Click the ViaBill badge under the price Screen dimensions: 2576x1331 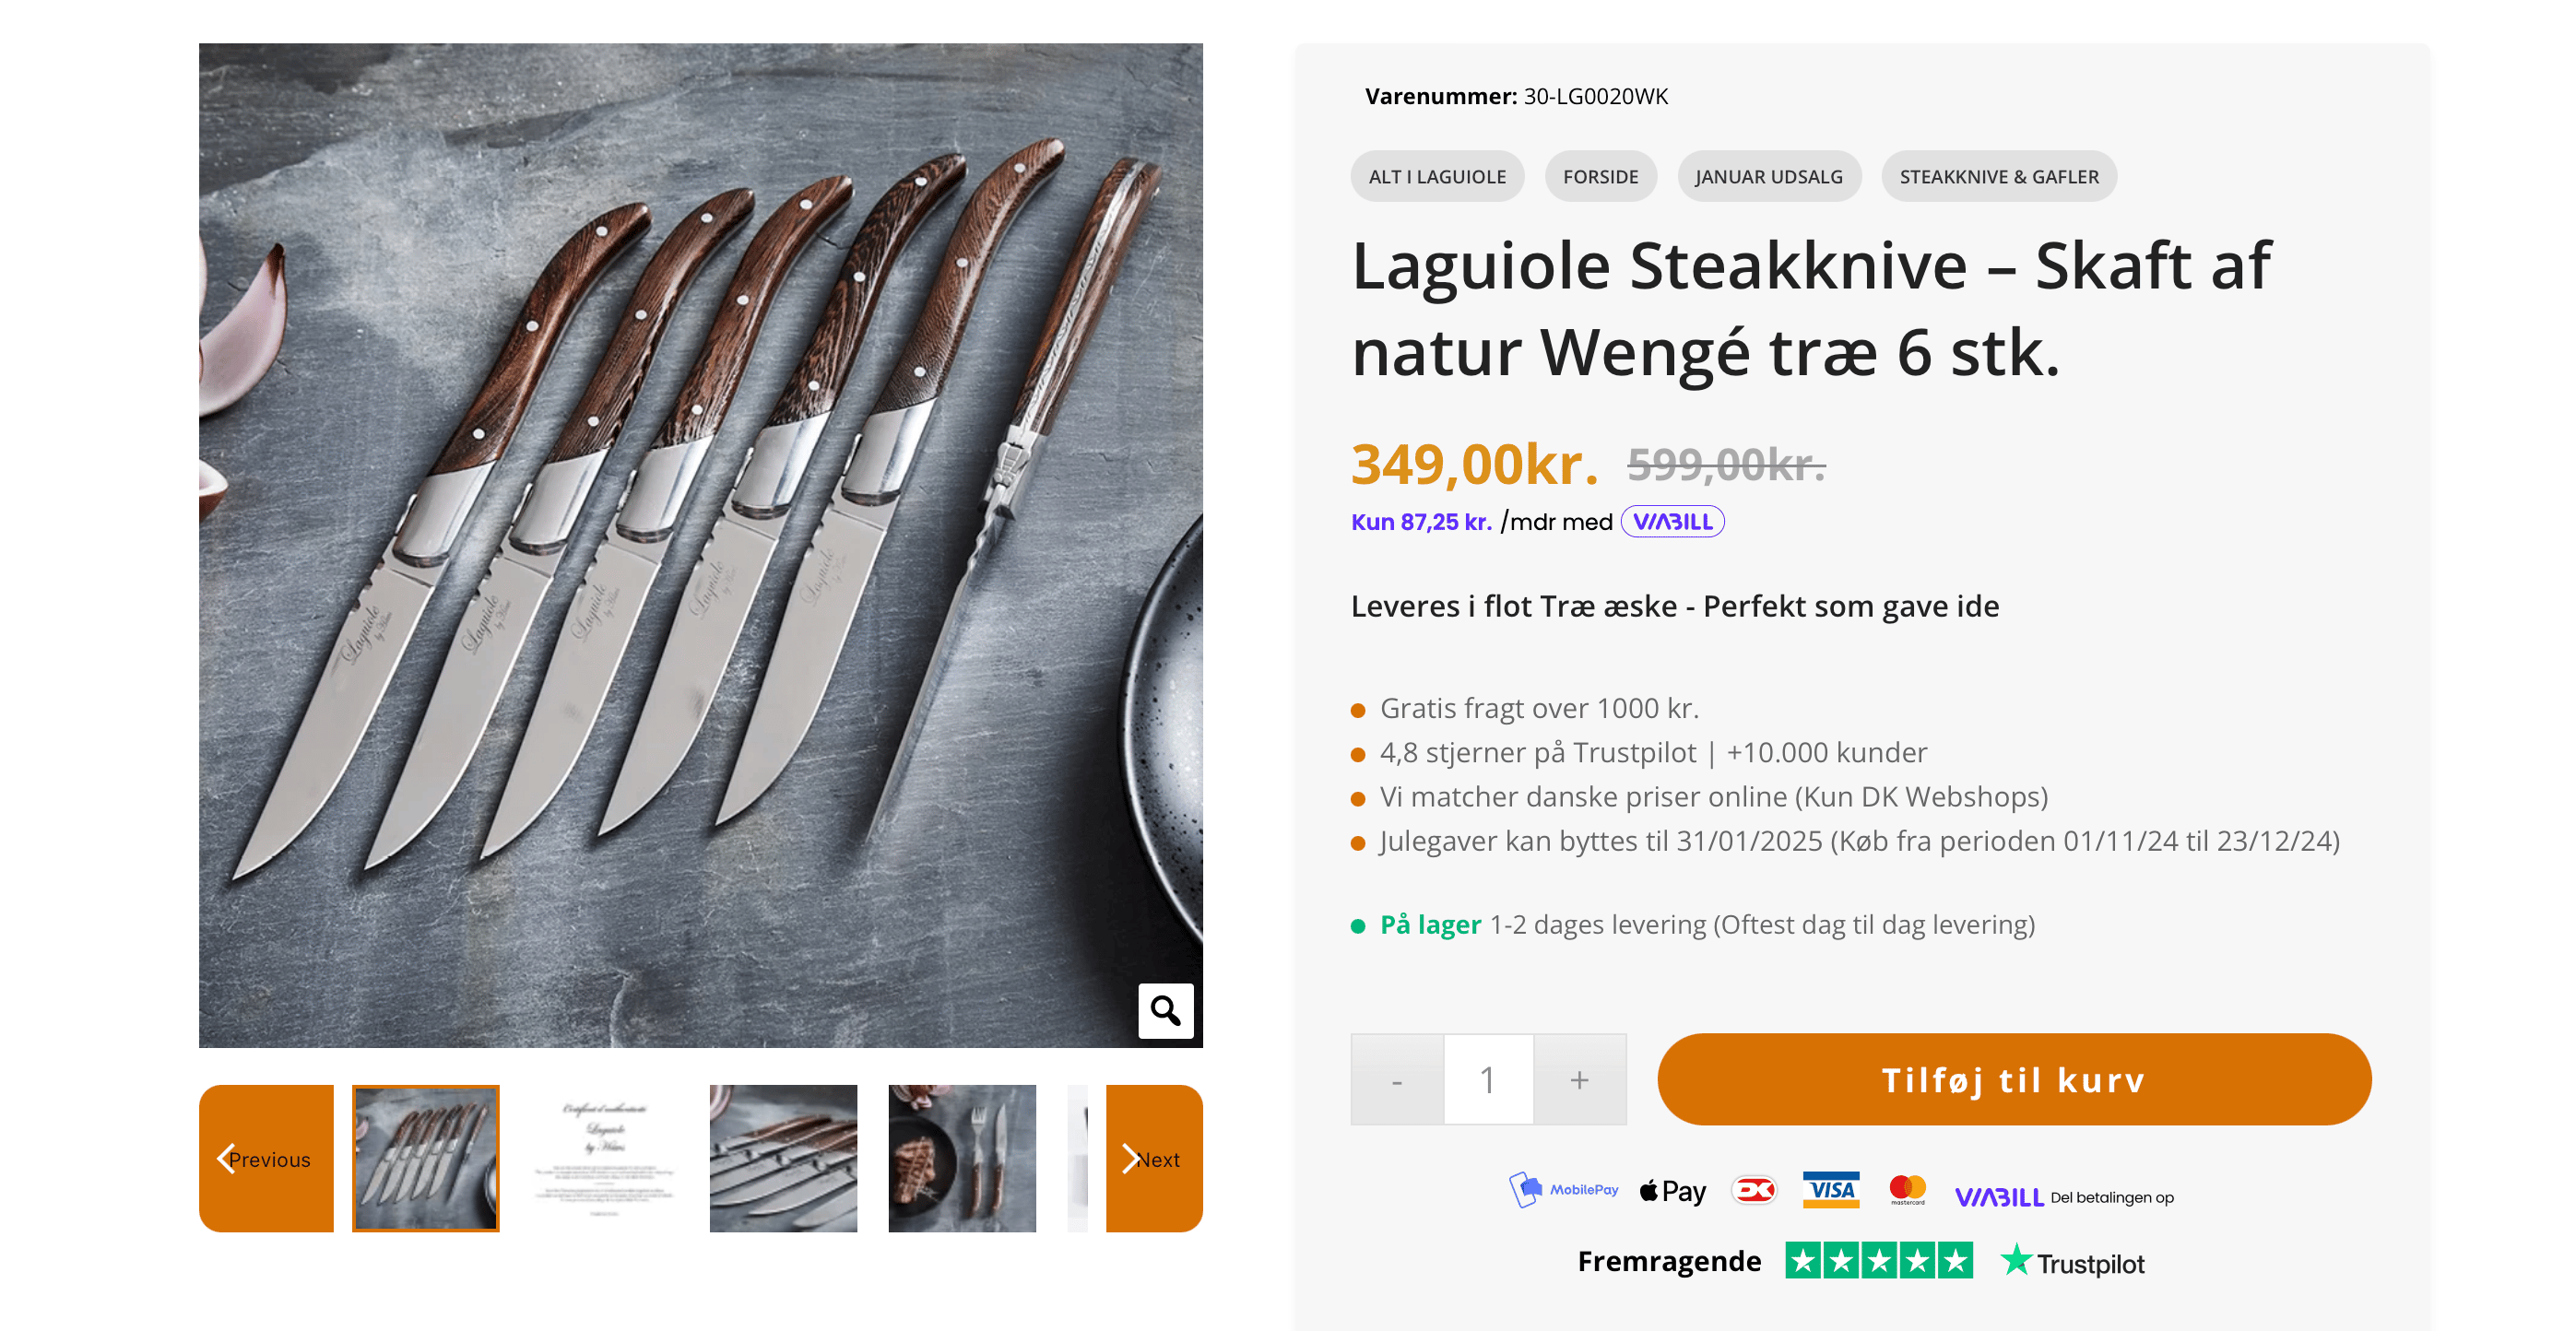1672,522
